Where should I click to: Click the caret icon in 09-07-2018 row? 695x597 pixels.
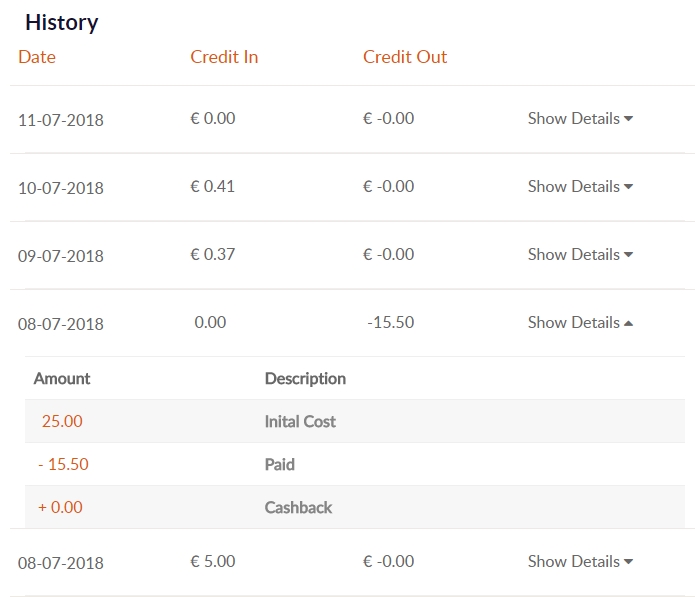coord(628,255)
